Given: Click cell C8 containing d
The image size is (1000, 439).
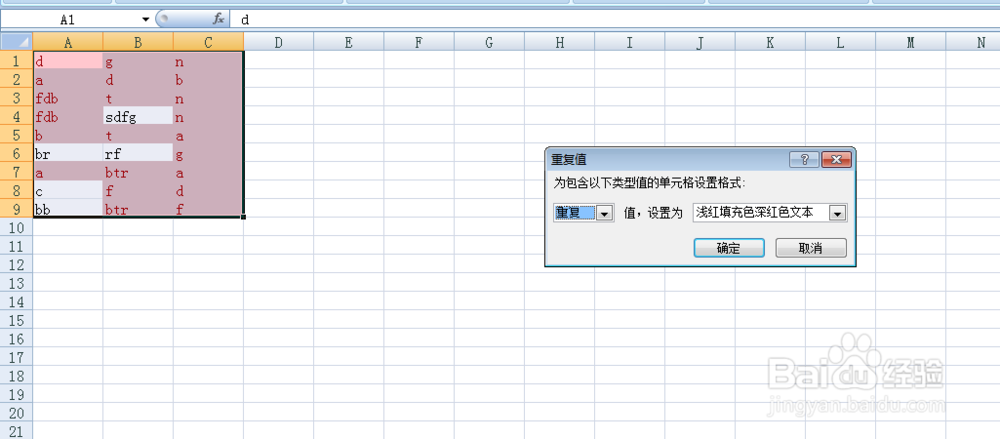Looking at the screenshot, I should 208,190.
